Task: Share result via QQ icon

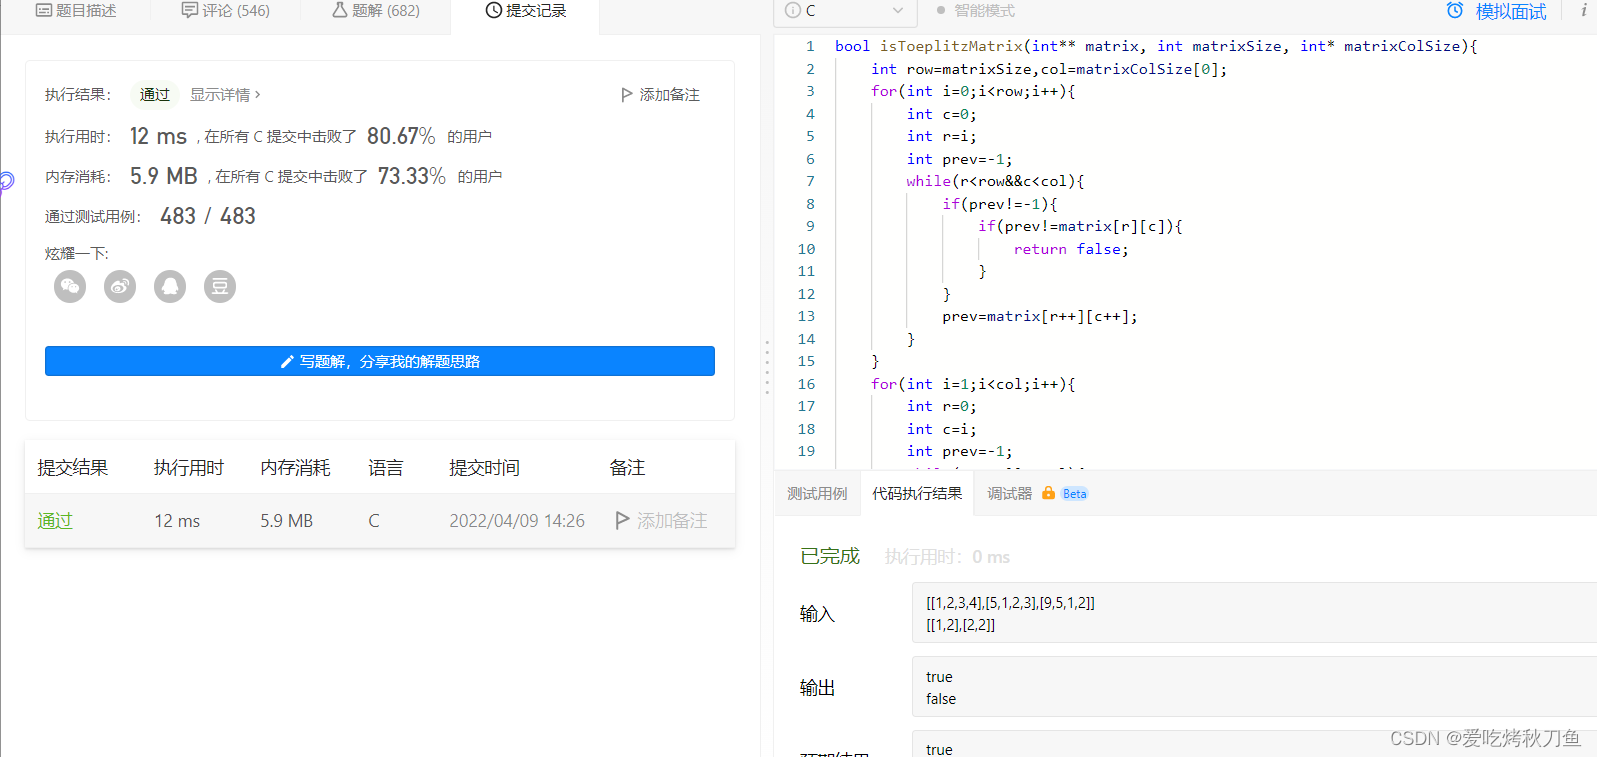Action: click(170, 287)
